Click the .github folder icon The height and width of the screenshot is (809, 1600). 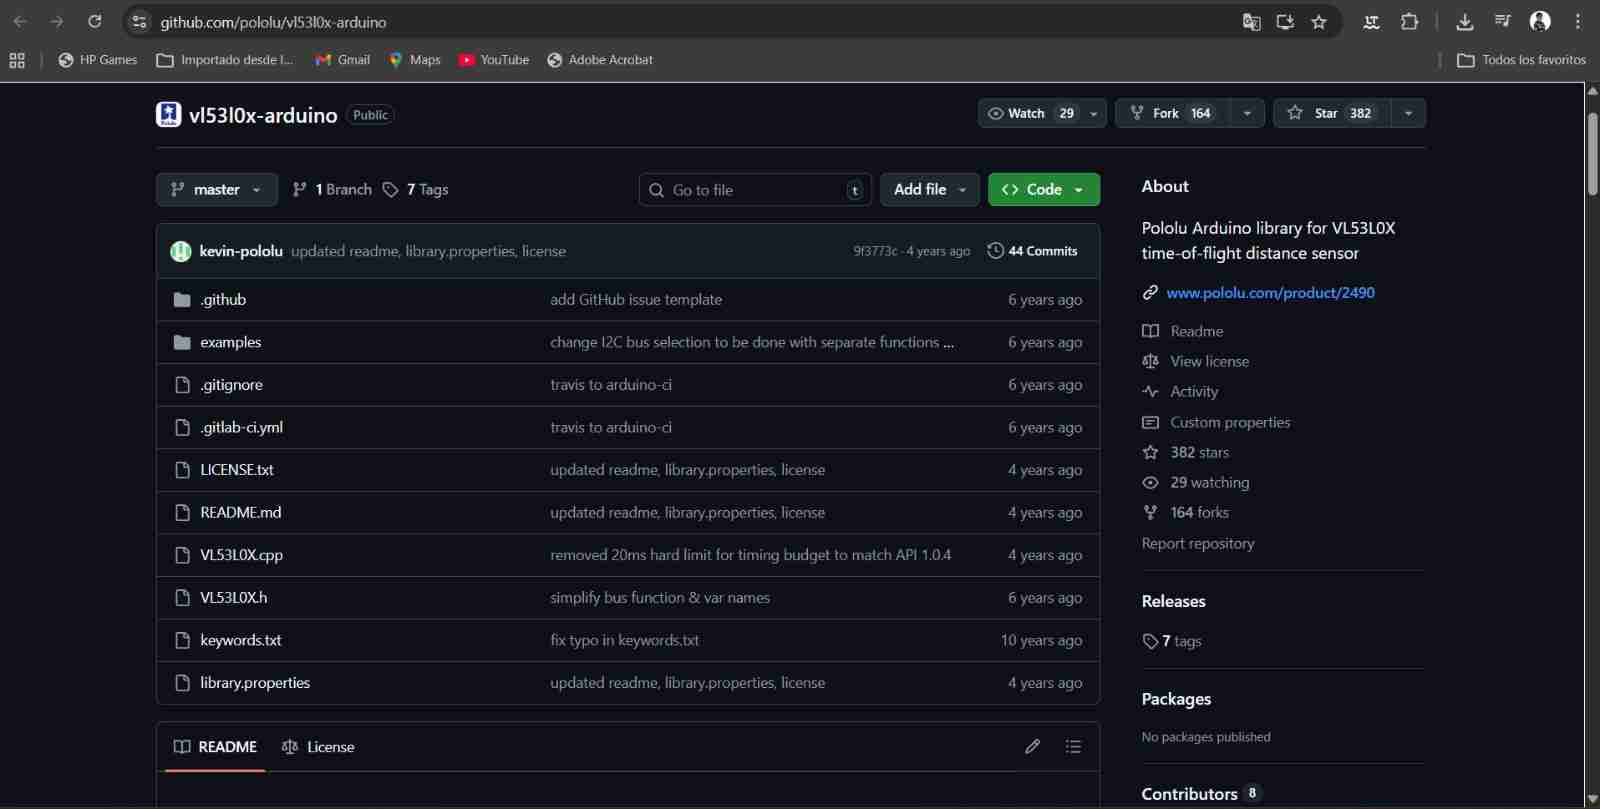[182, 299]
